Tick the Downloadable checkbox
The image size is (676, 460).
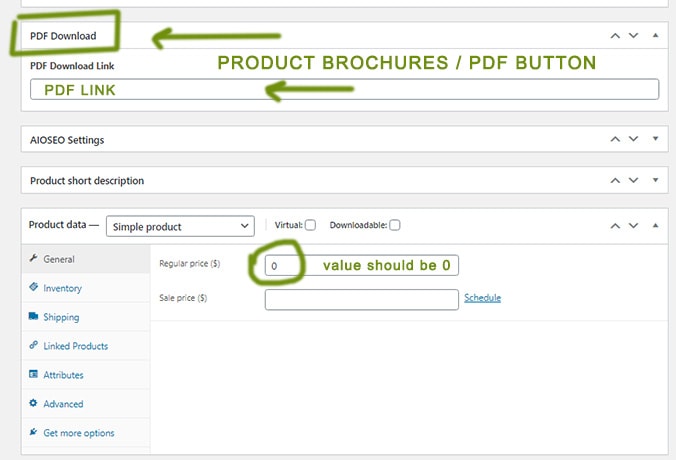(395, 225)
